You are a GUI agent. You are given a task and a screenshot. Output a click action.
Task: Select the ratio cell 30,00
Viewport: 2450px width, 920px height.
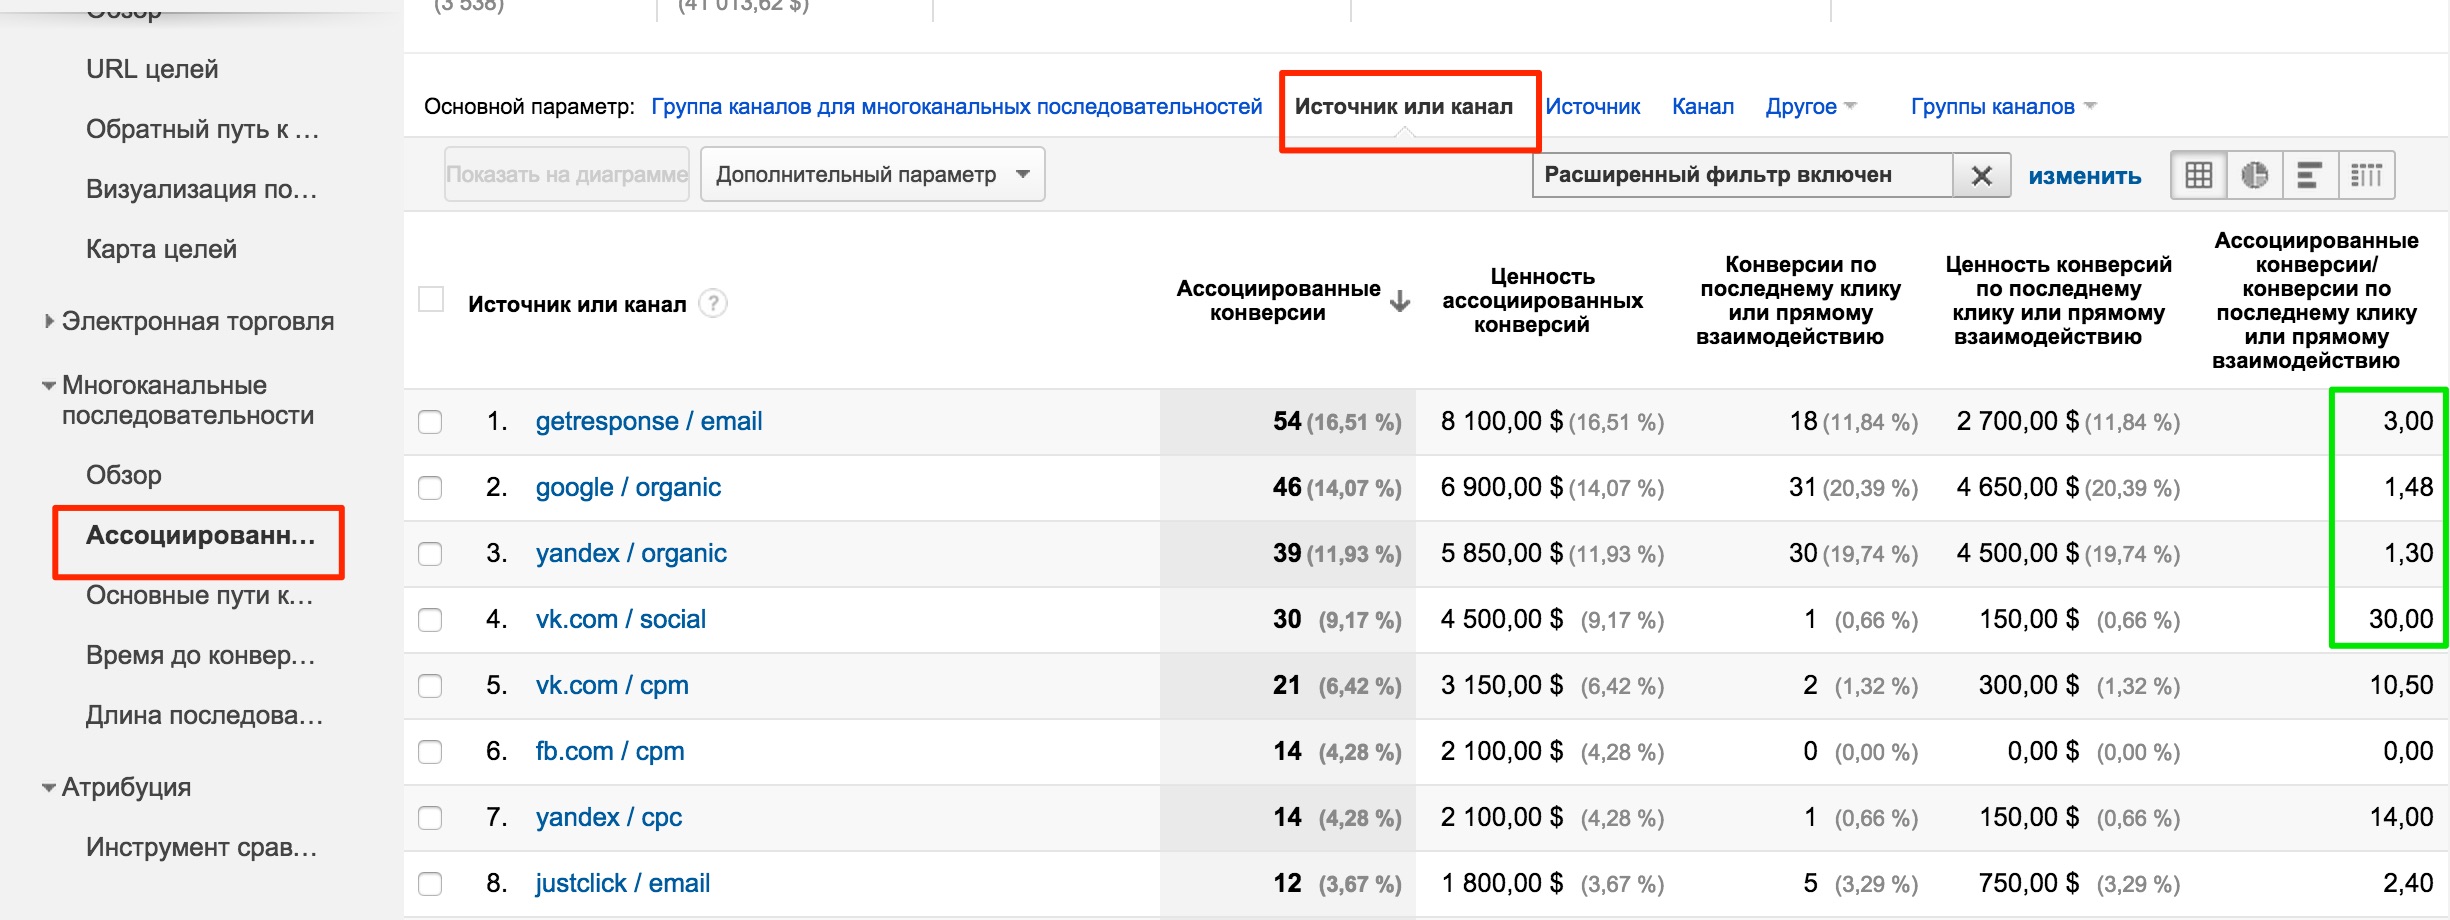tap(2400, 619)
